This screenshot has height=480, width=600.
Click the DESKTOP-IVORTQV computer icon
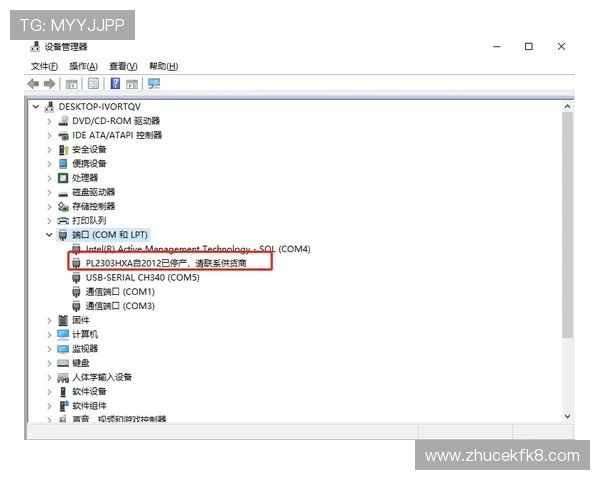(x=49, y=107)
